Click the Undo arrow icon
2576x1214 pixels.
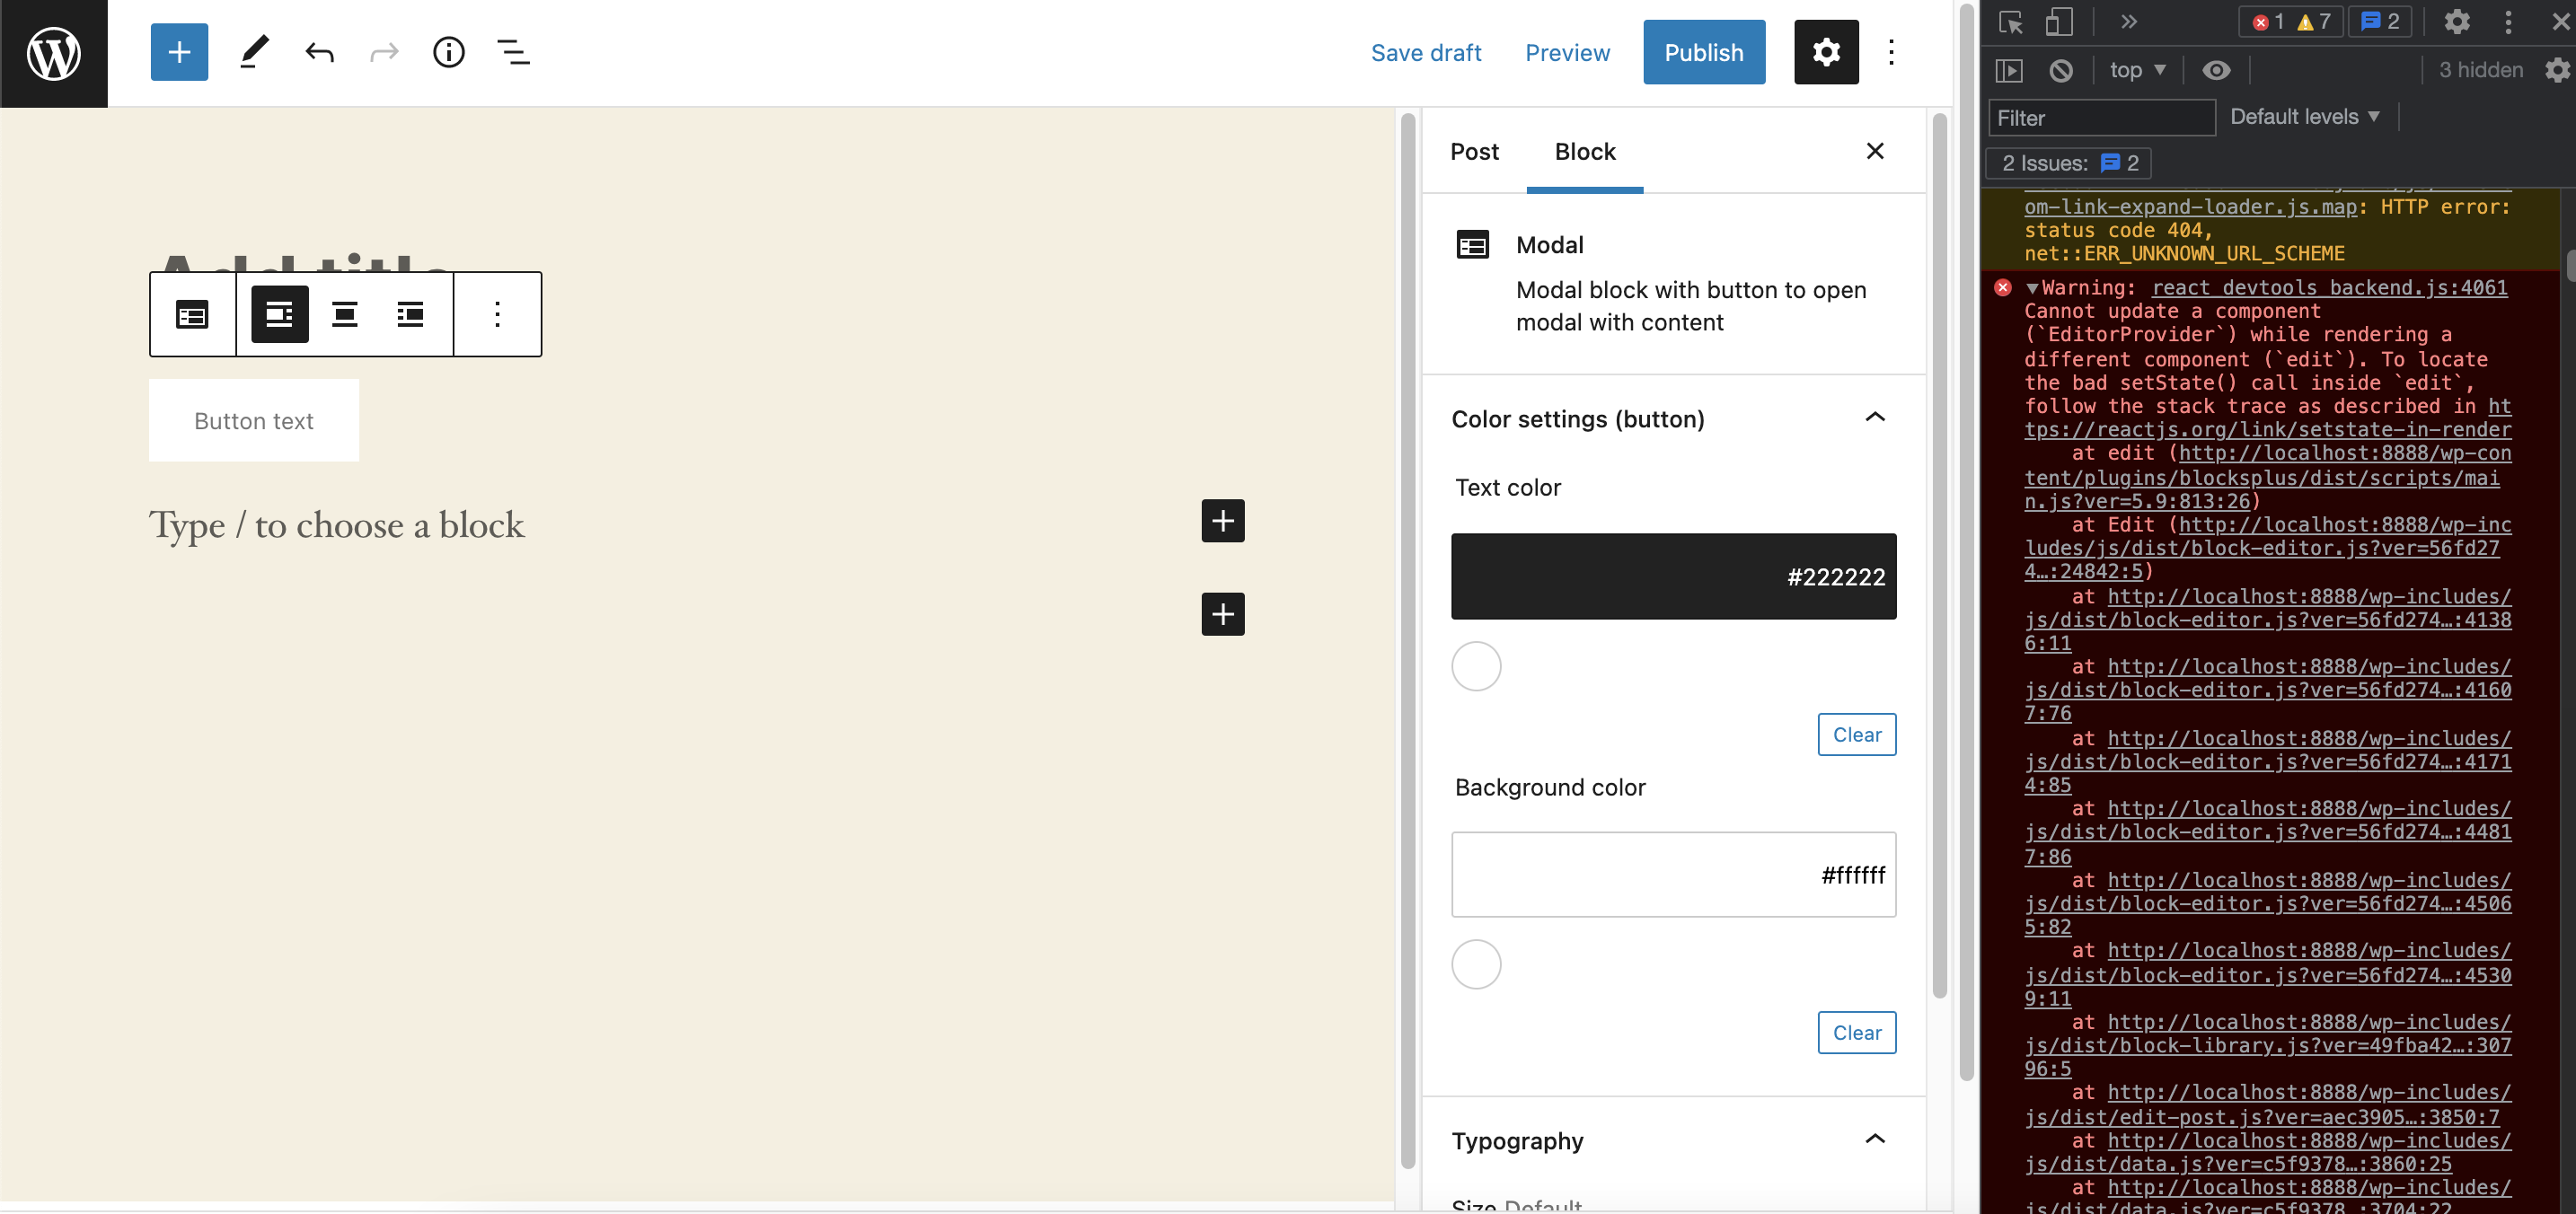(319, 52)
